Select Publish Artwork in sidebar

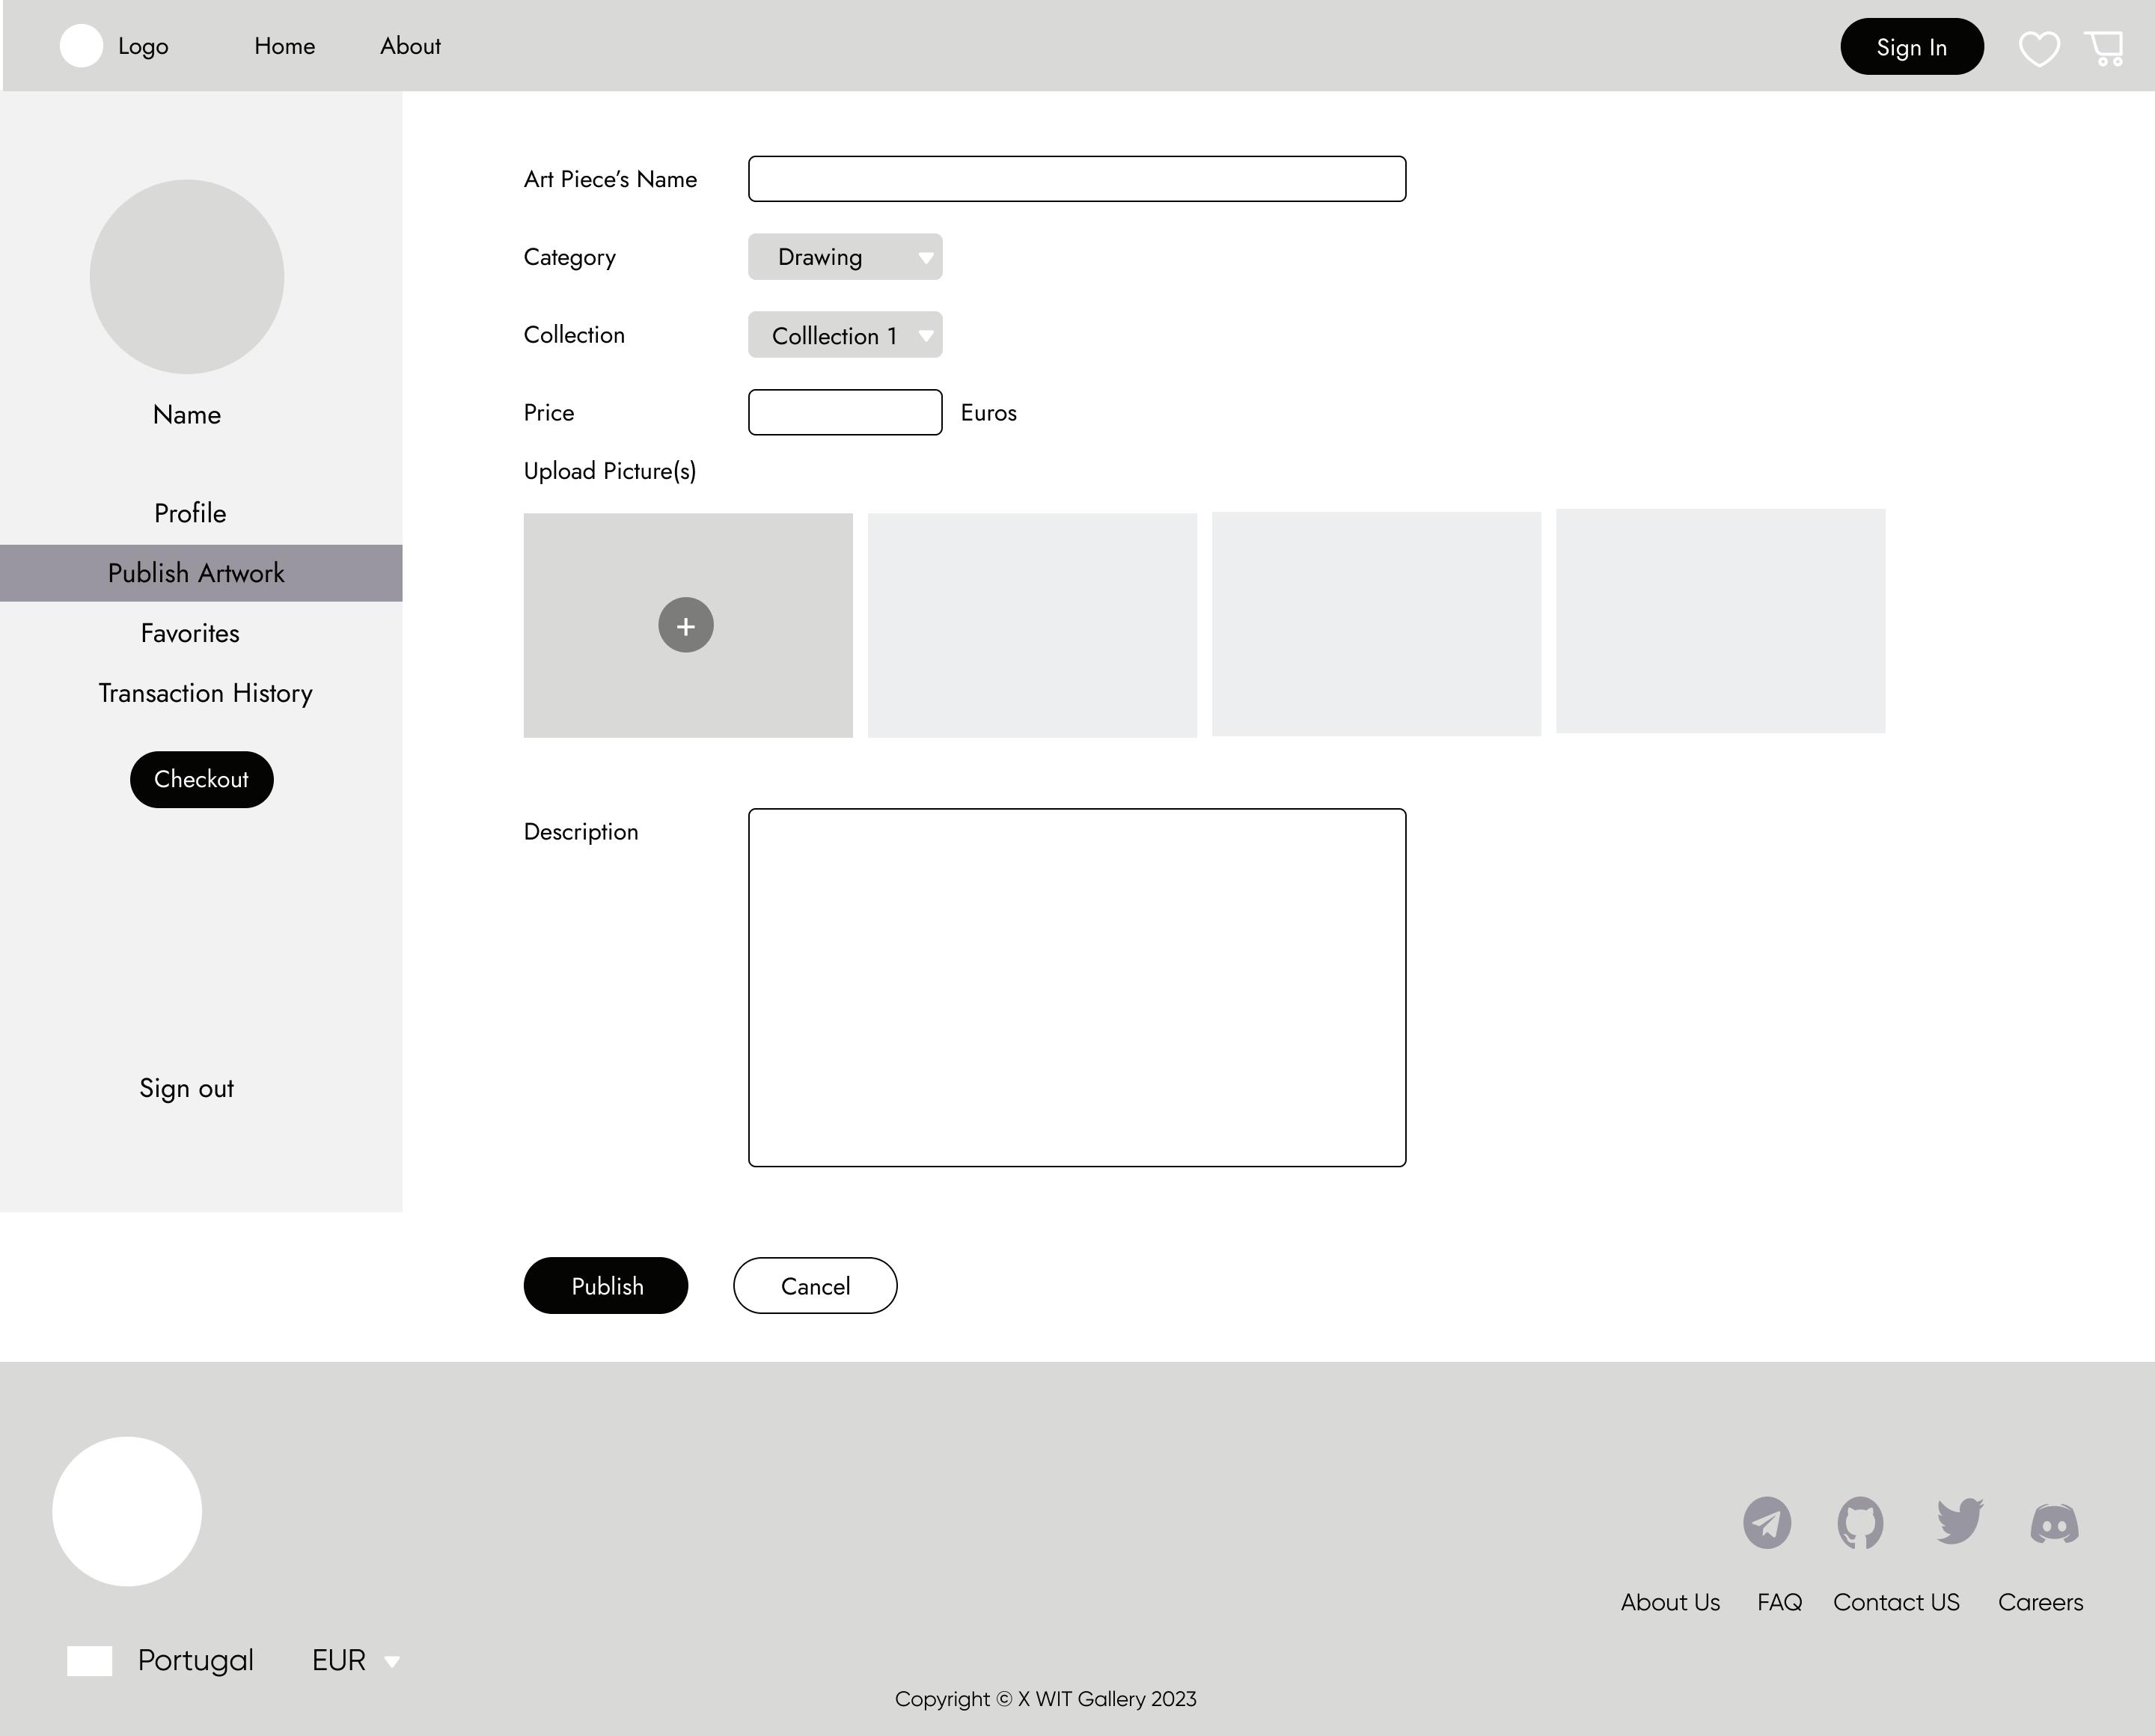click(197, 573)
